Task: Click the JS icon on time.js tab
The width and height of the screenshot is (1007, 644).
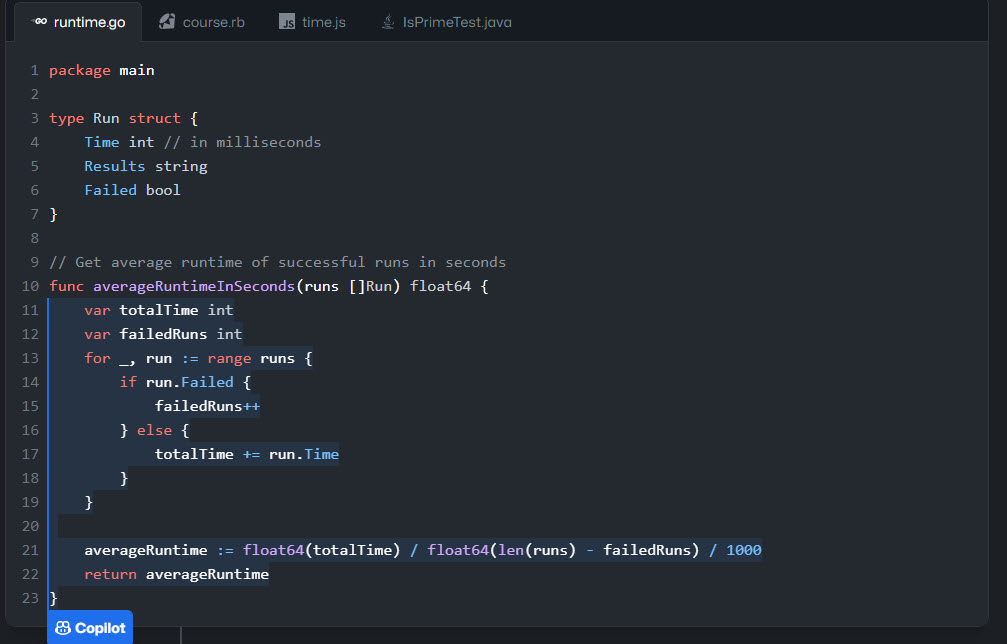Action: (287, 22)
